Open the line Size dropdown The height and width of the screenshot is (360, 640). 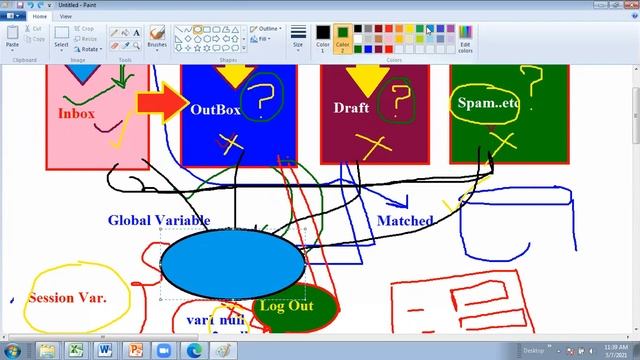(x=298, y=39)
